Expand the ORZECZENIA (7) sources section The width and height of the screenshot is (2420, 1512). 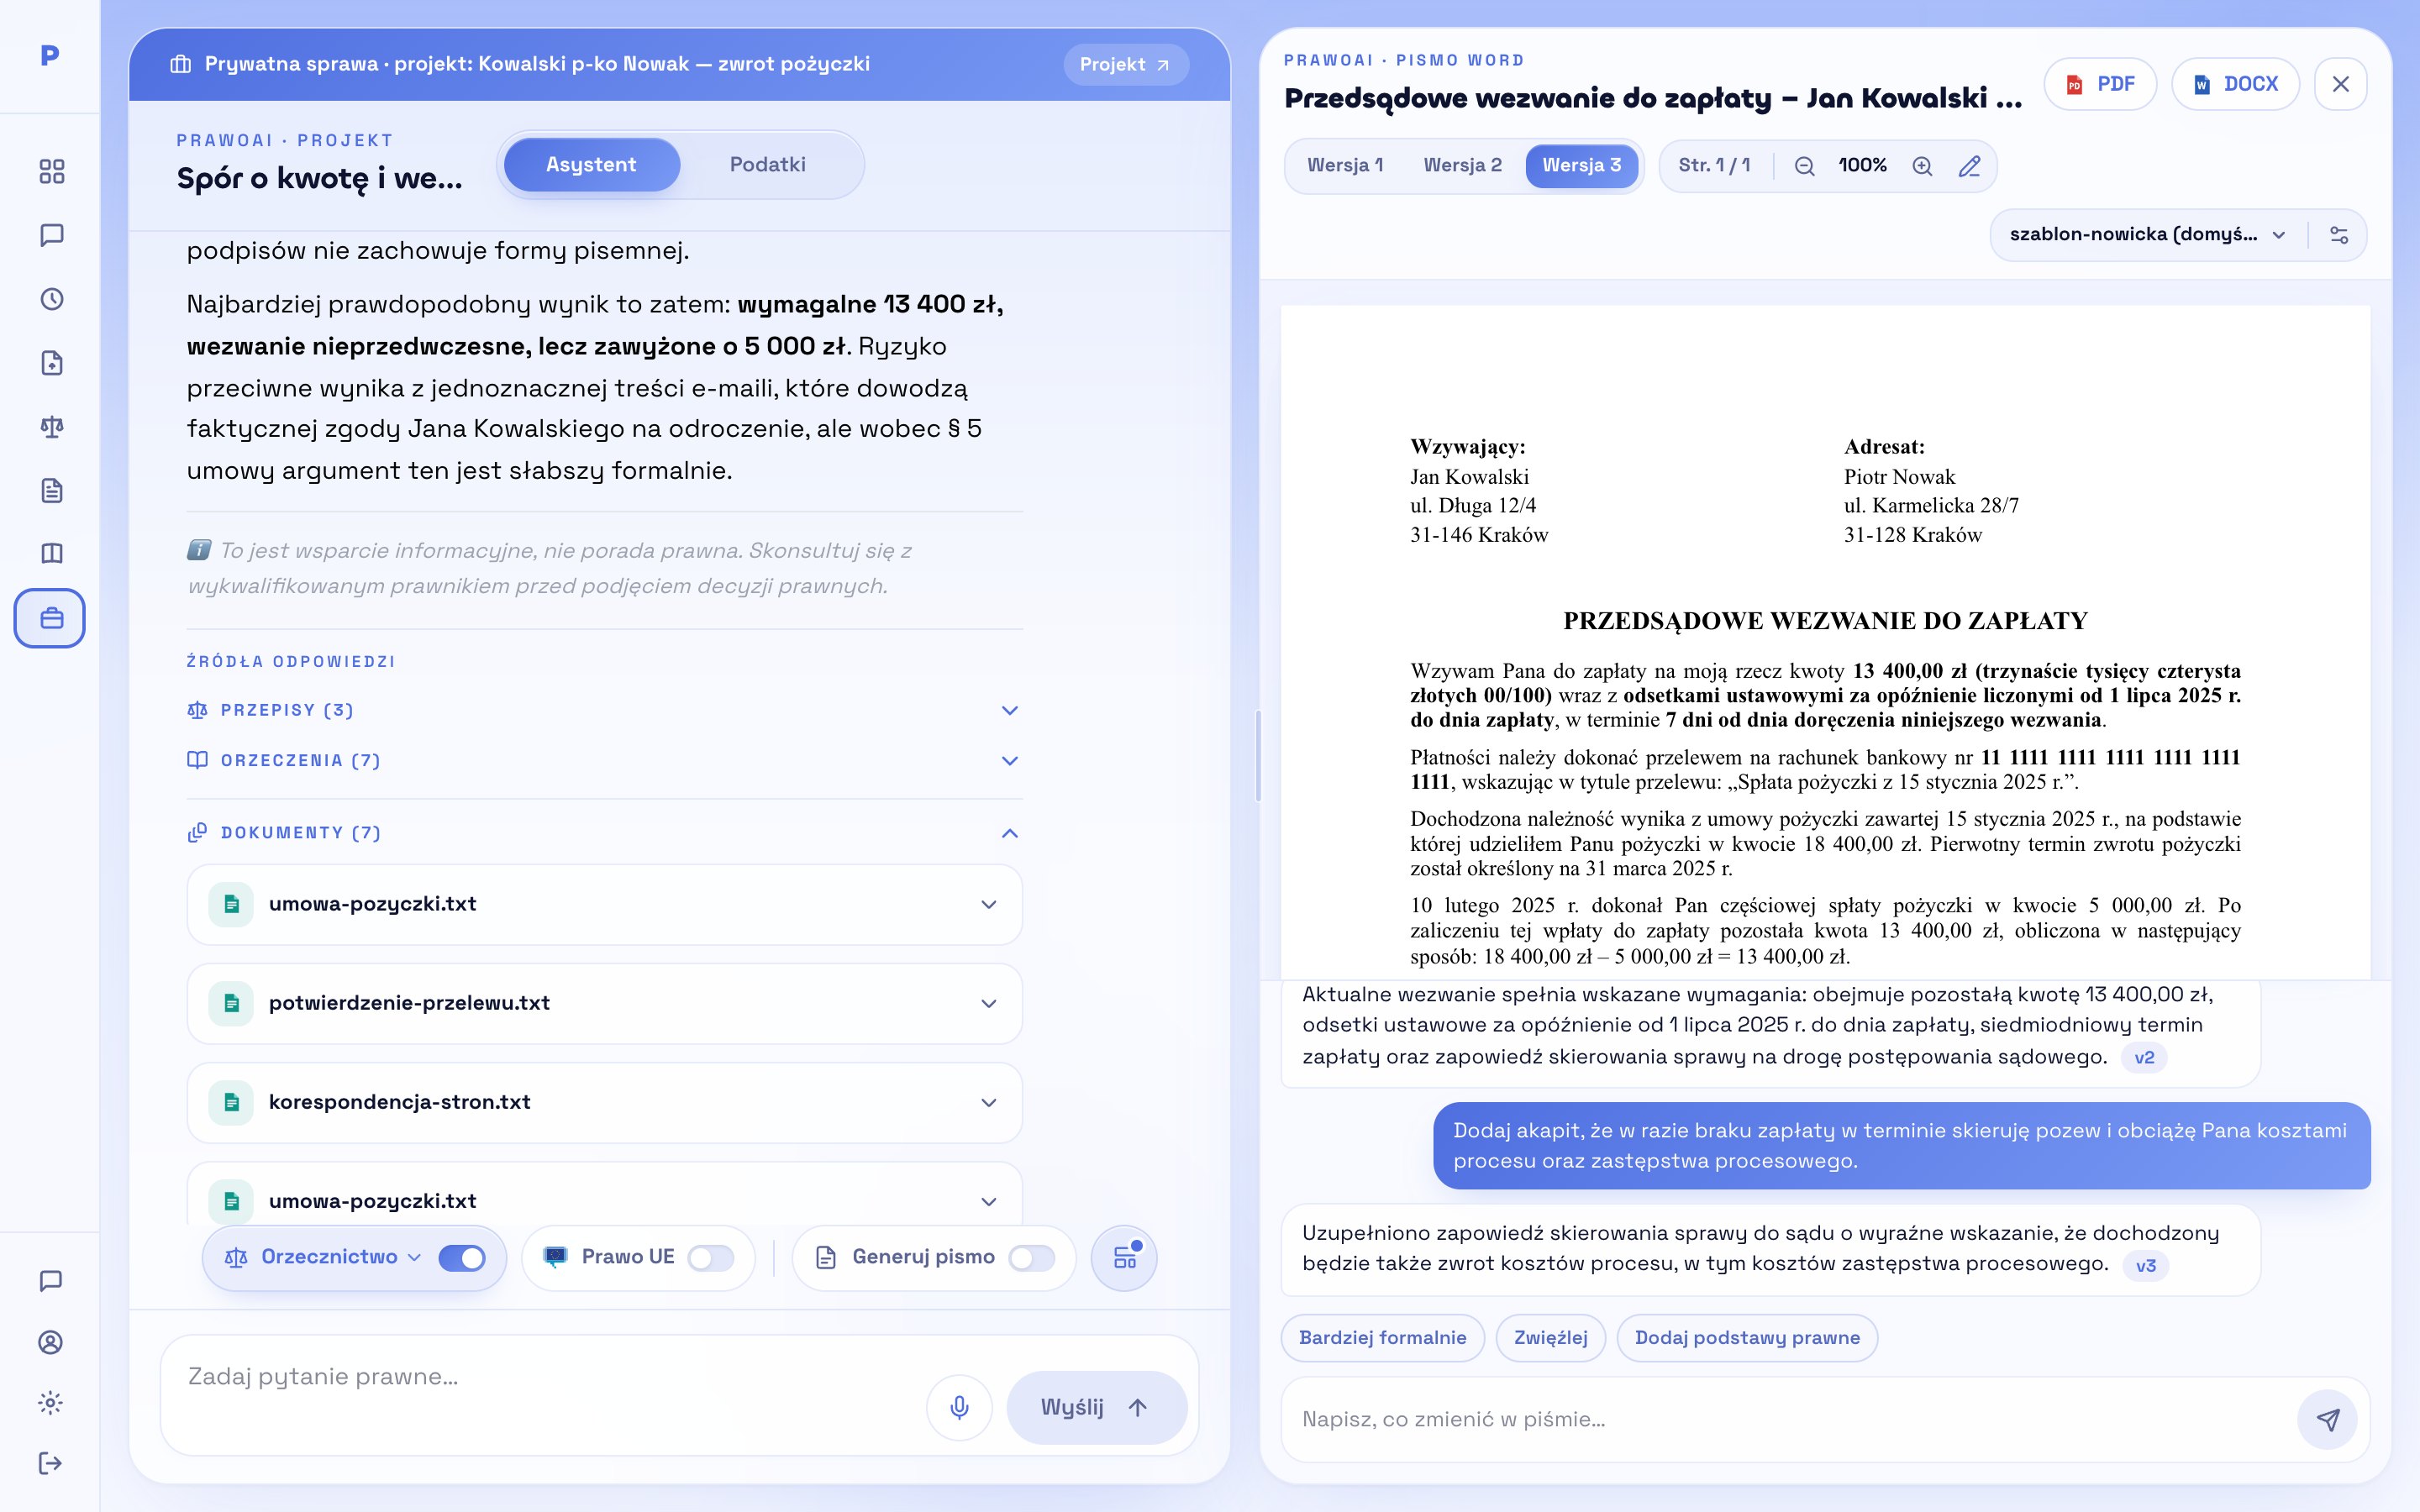(x=604, y=760)
